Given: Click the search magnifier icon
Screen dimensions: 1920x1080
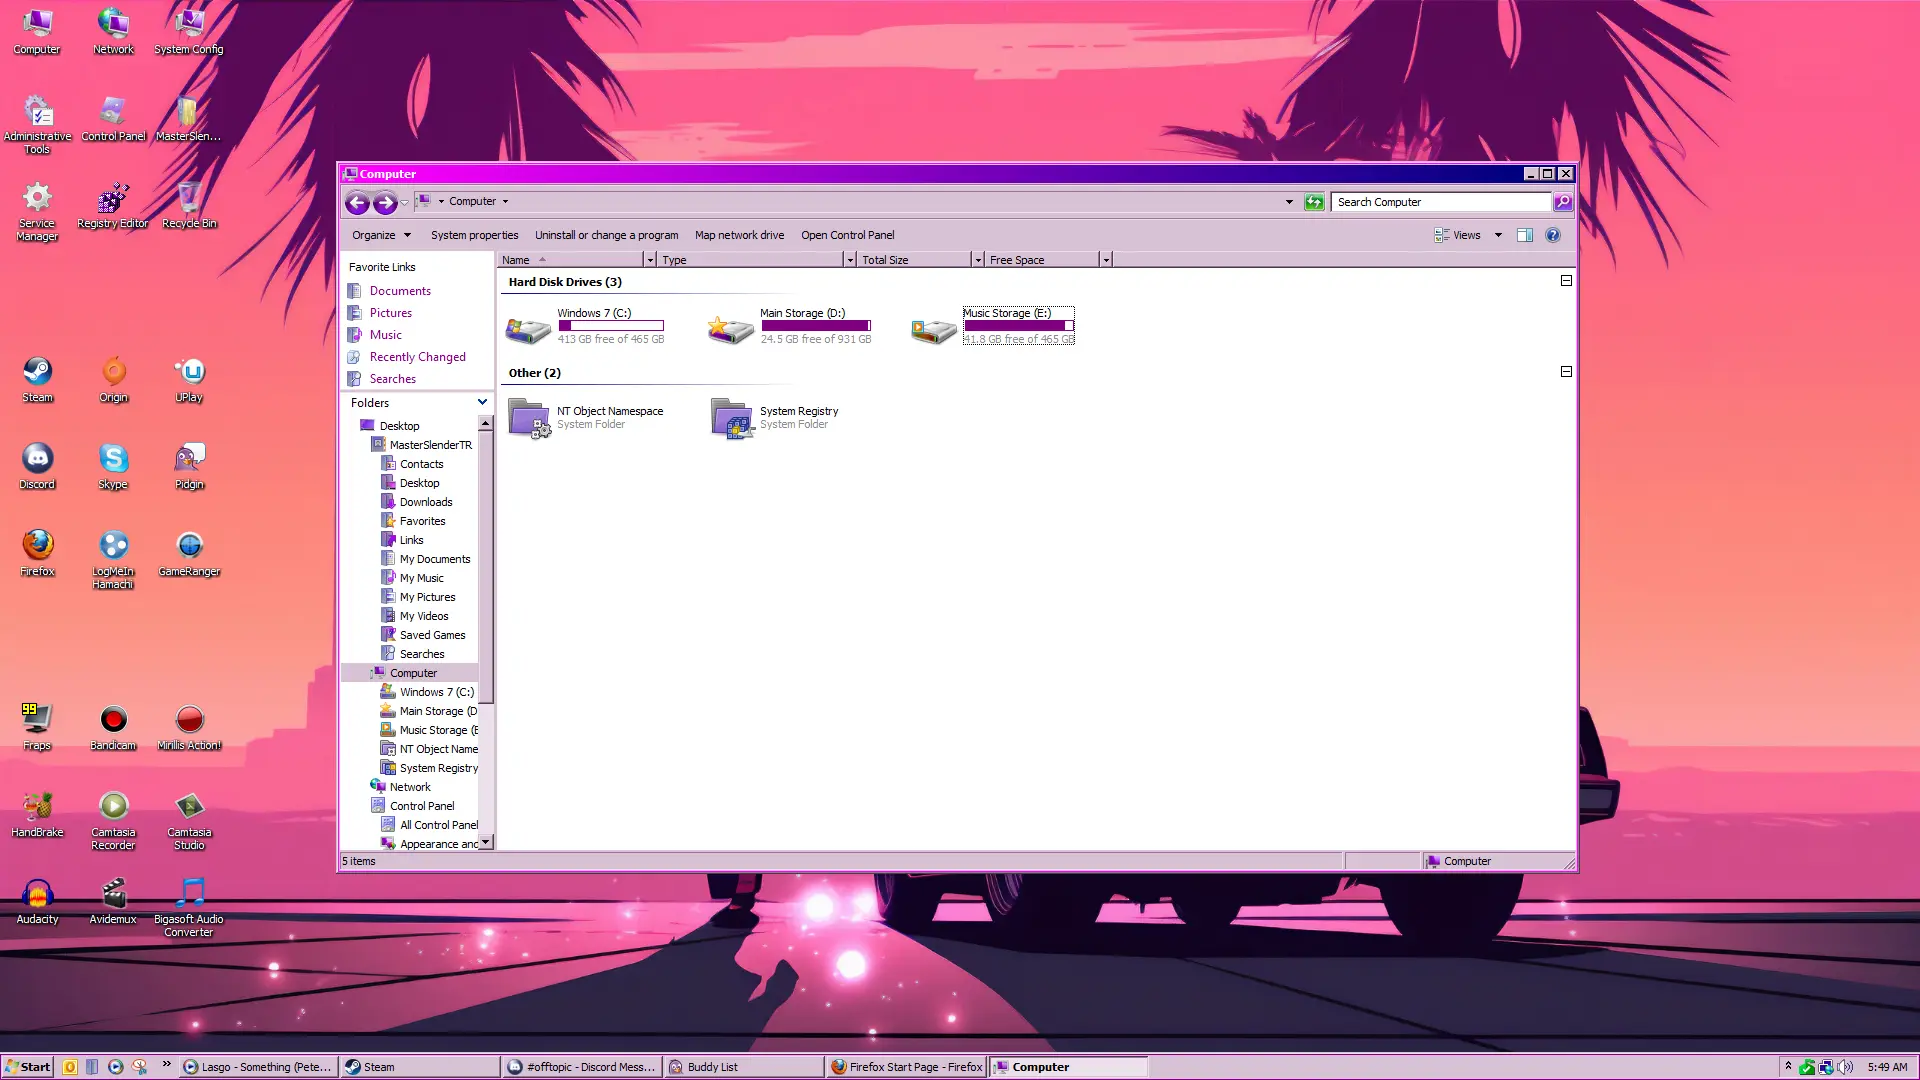Looking at the screenshot, I should [x=1563, y=202].
